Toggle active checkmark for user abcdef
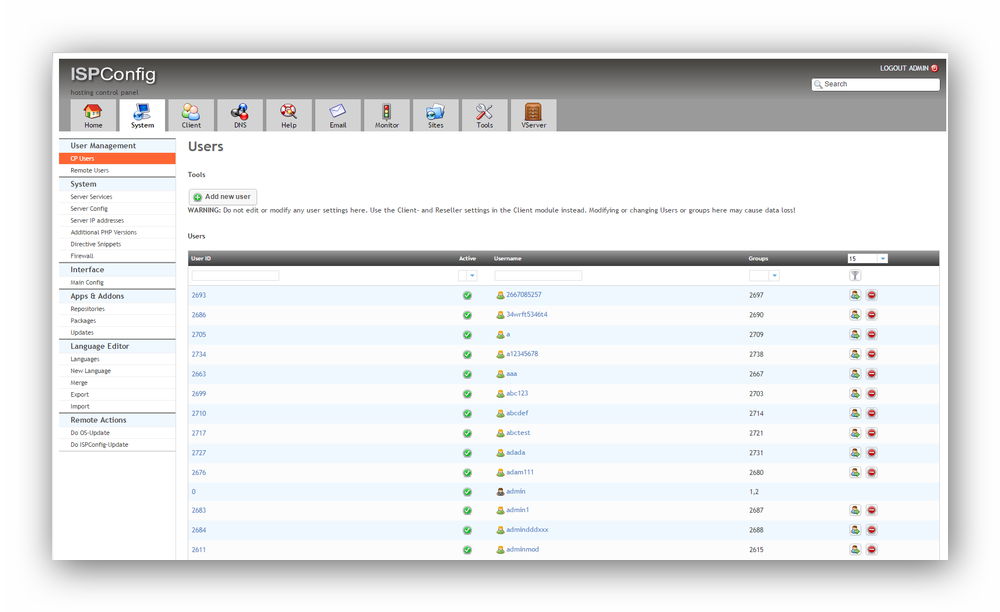This screenshot has width=1000, height=612. (467, 413)
